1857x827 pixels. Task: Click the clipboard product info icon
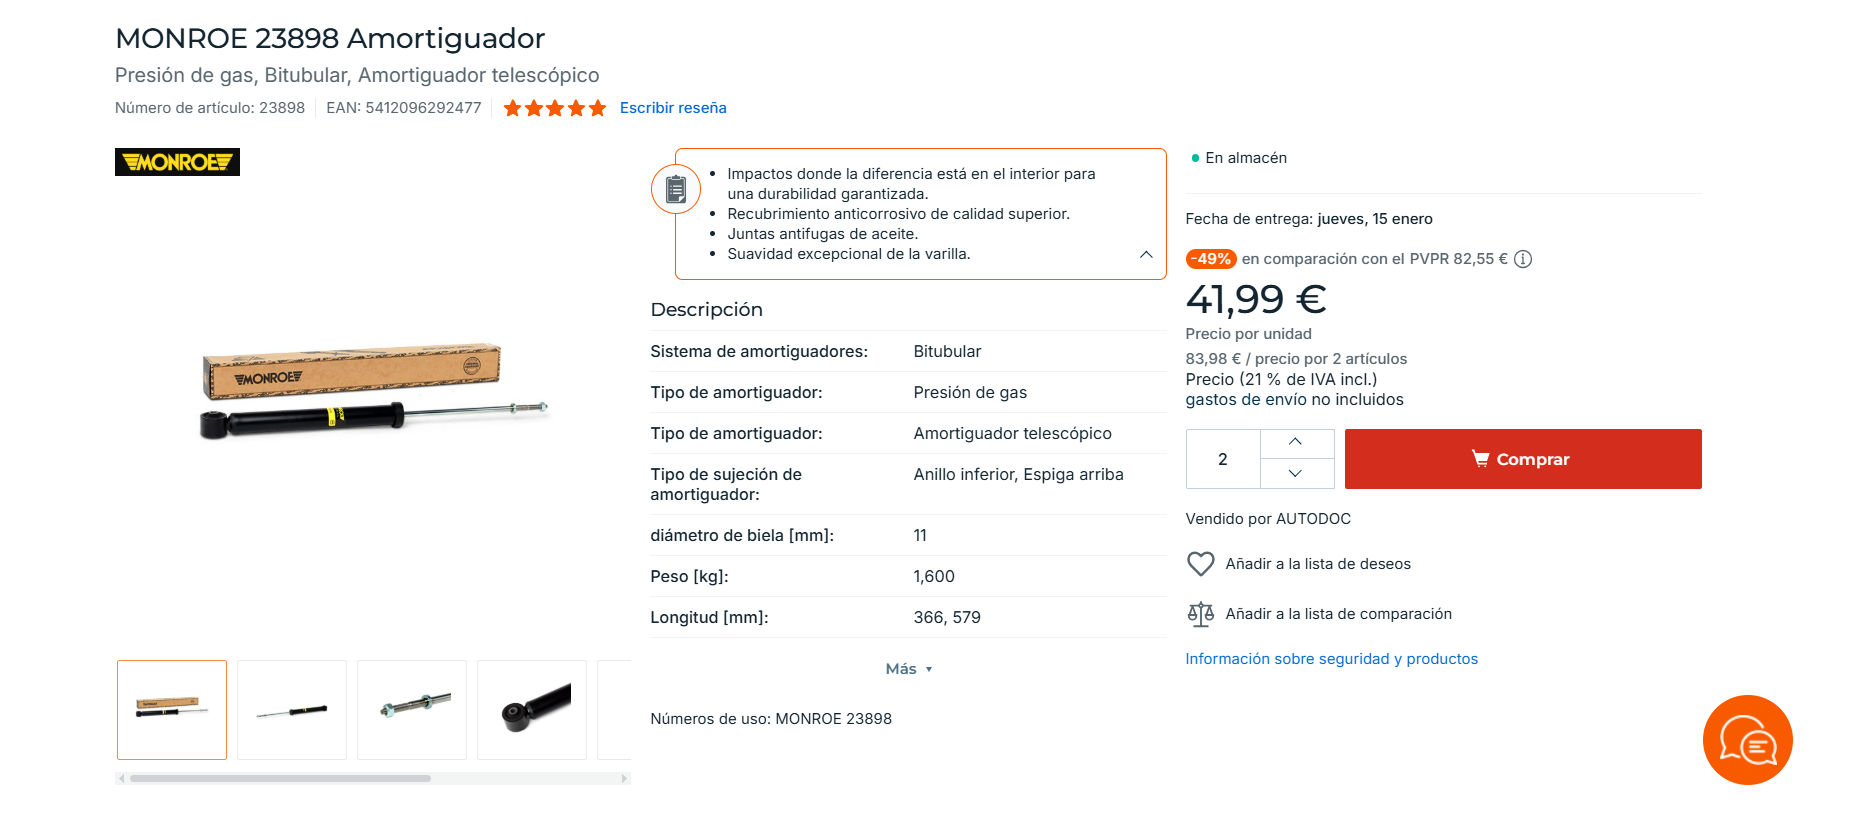676,188
